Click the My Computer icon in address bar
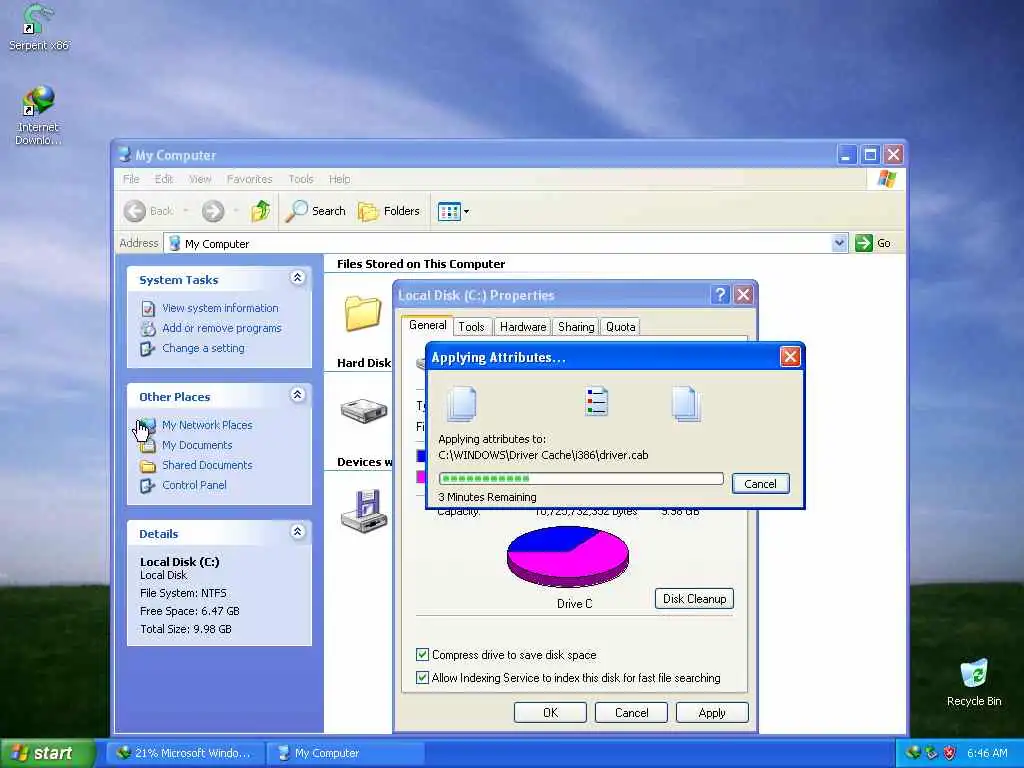This screenshot has height=768, width=1024. point(174,244)
